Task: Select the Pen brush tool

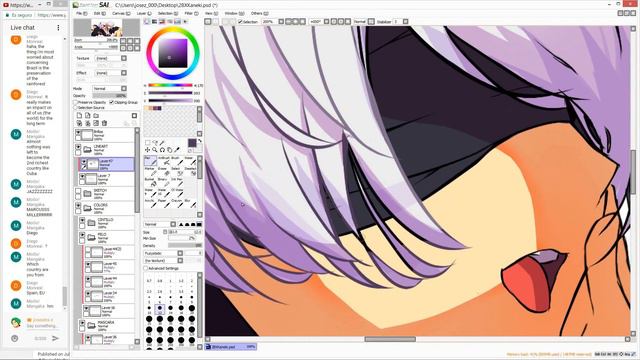Action: click(150, 161)
